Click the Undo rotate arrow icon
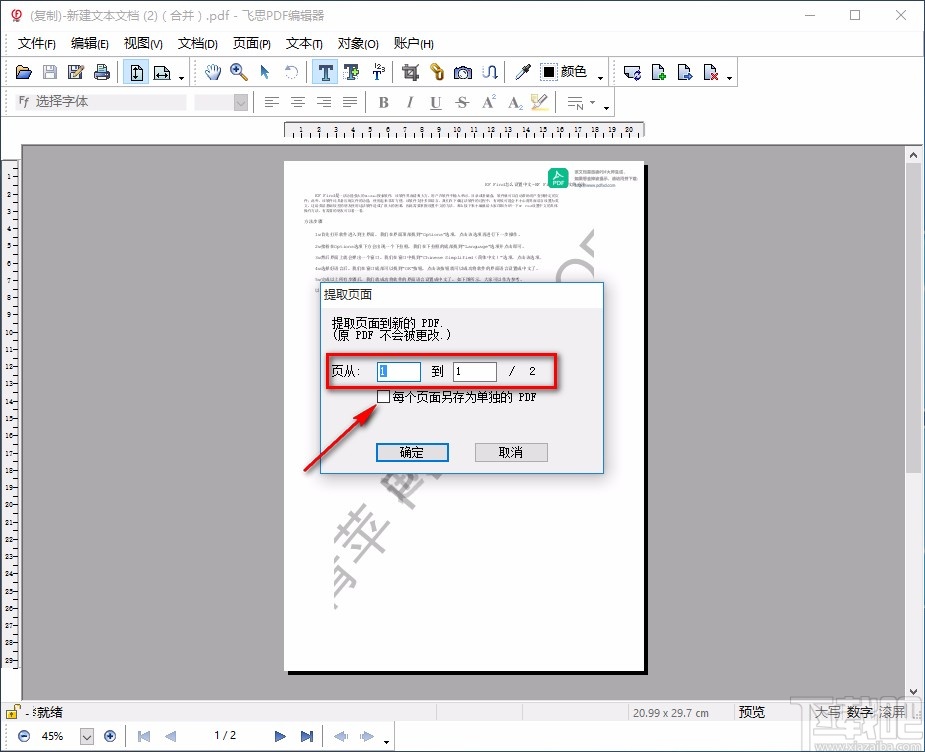This screenshot has width=925, height=752. tap(291, 73)
